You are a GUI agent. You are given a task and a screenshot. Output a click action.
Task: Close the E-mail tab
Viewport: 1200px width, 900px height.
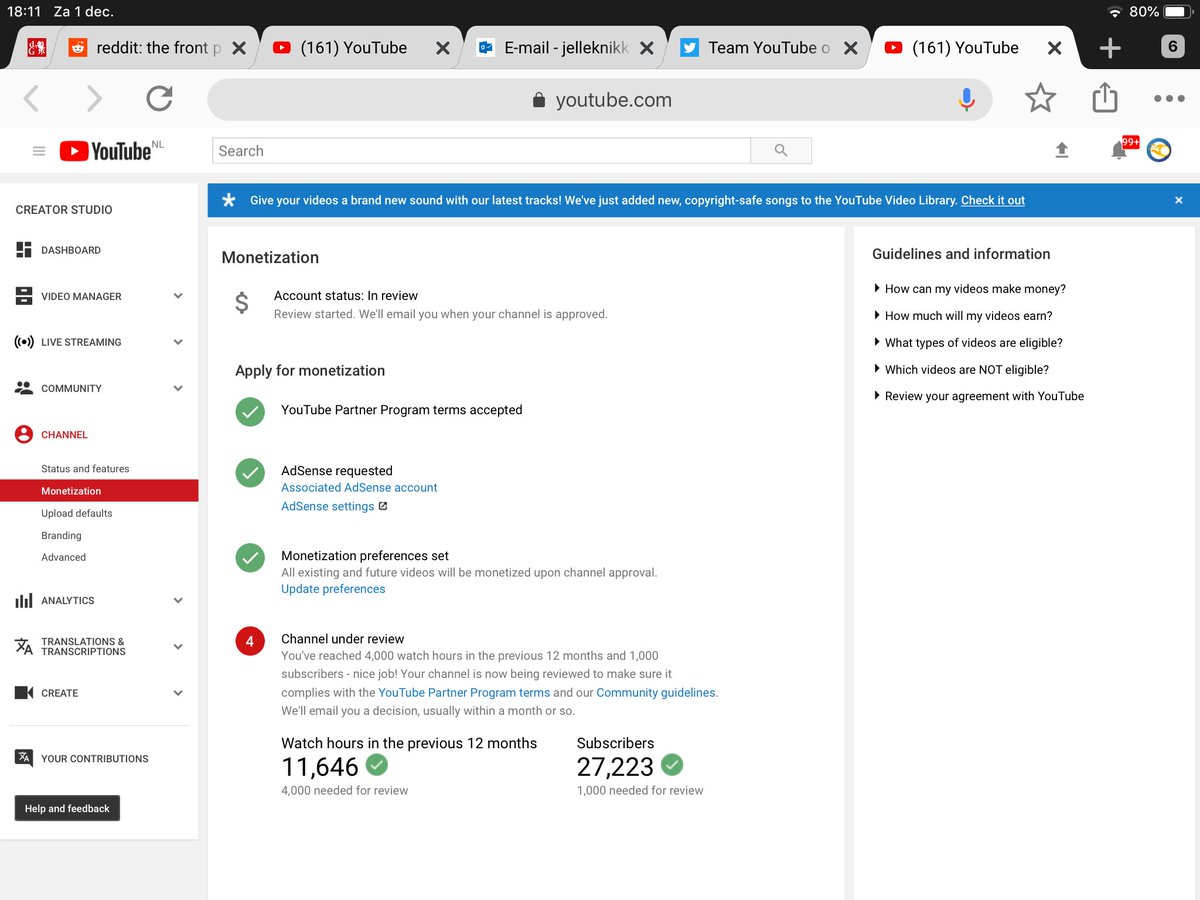point(646,48)
